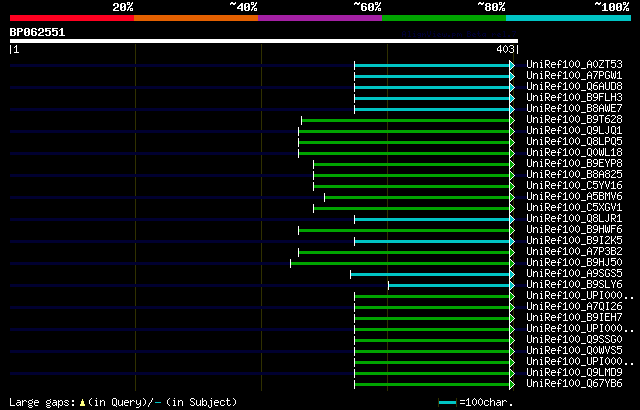Click the 403 end position marker

505,49
